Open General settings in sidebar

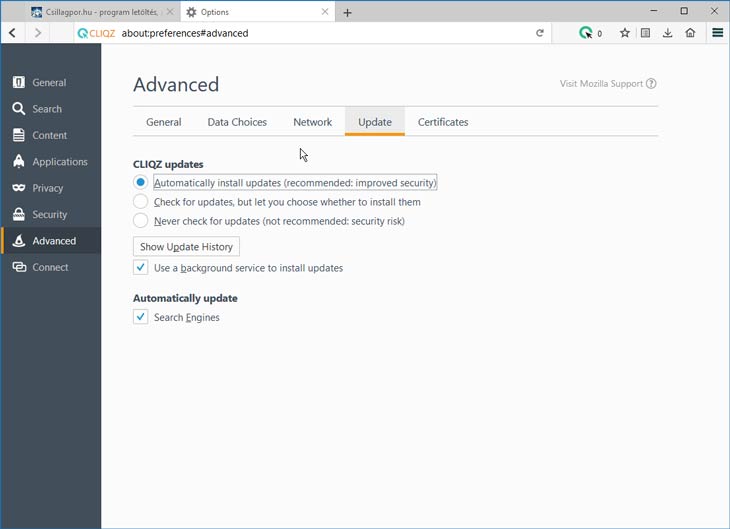(50, 82)
